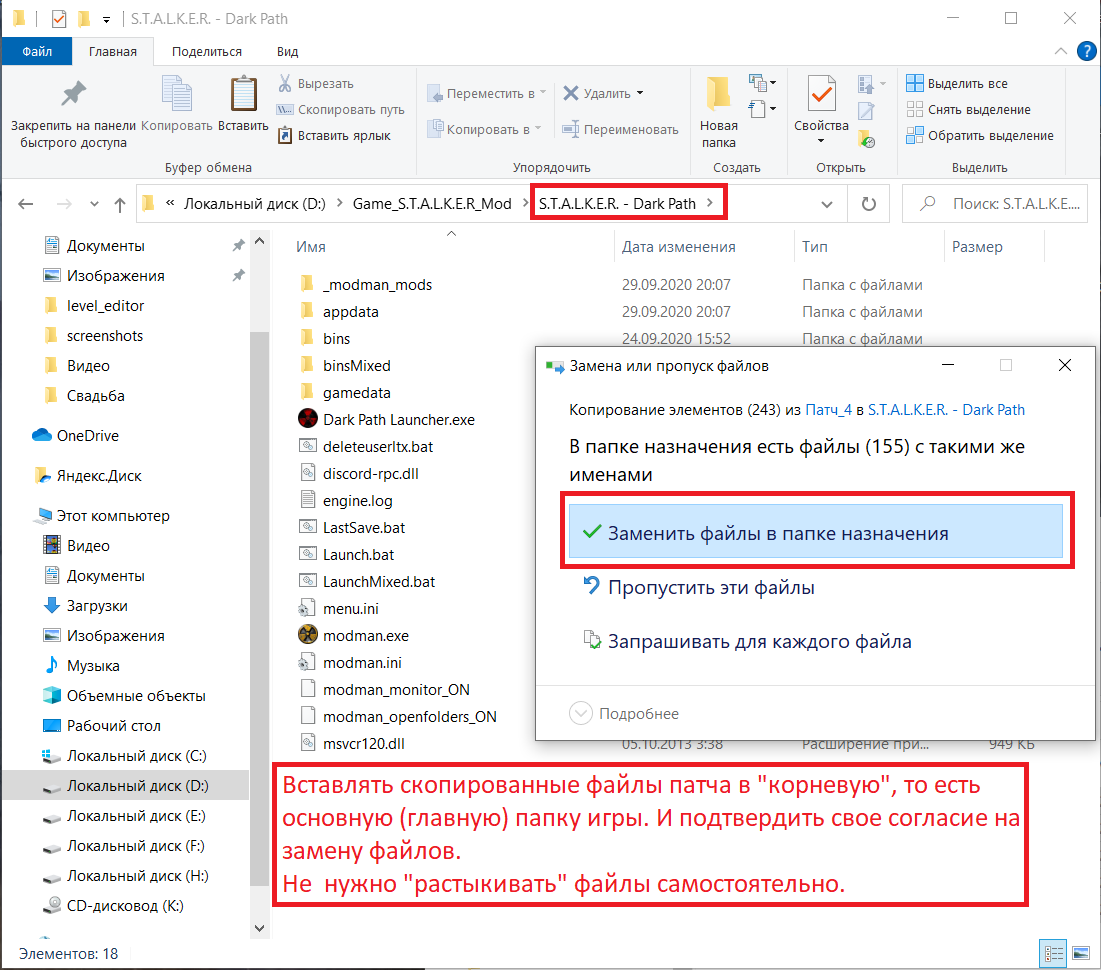Select the modman.exe file
This screenshot has height=970, width=1101.
point(353,636)
